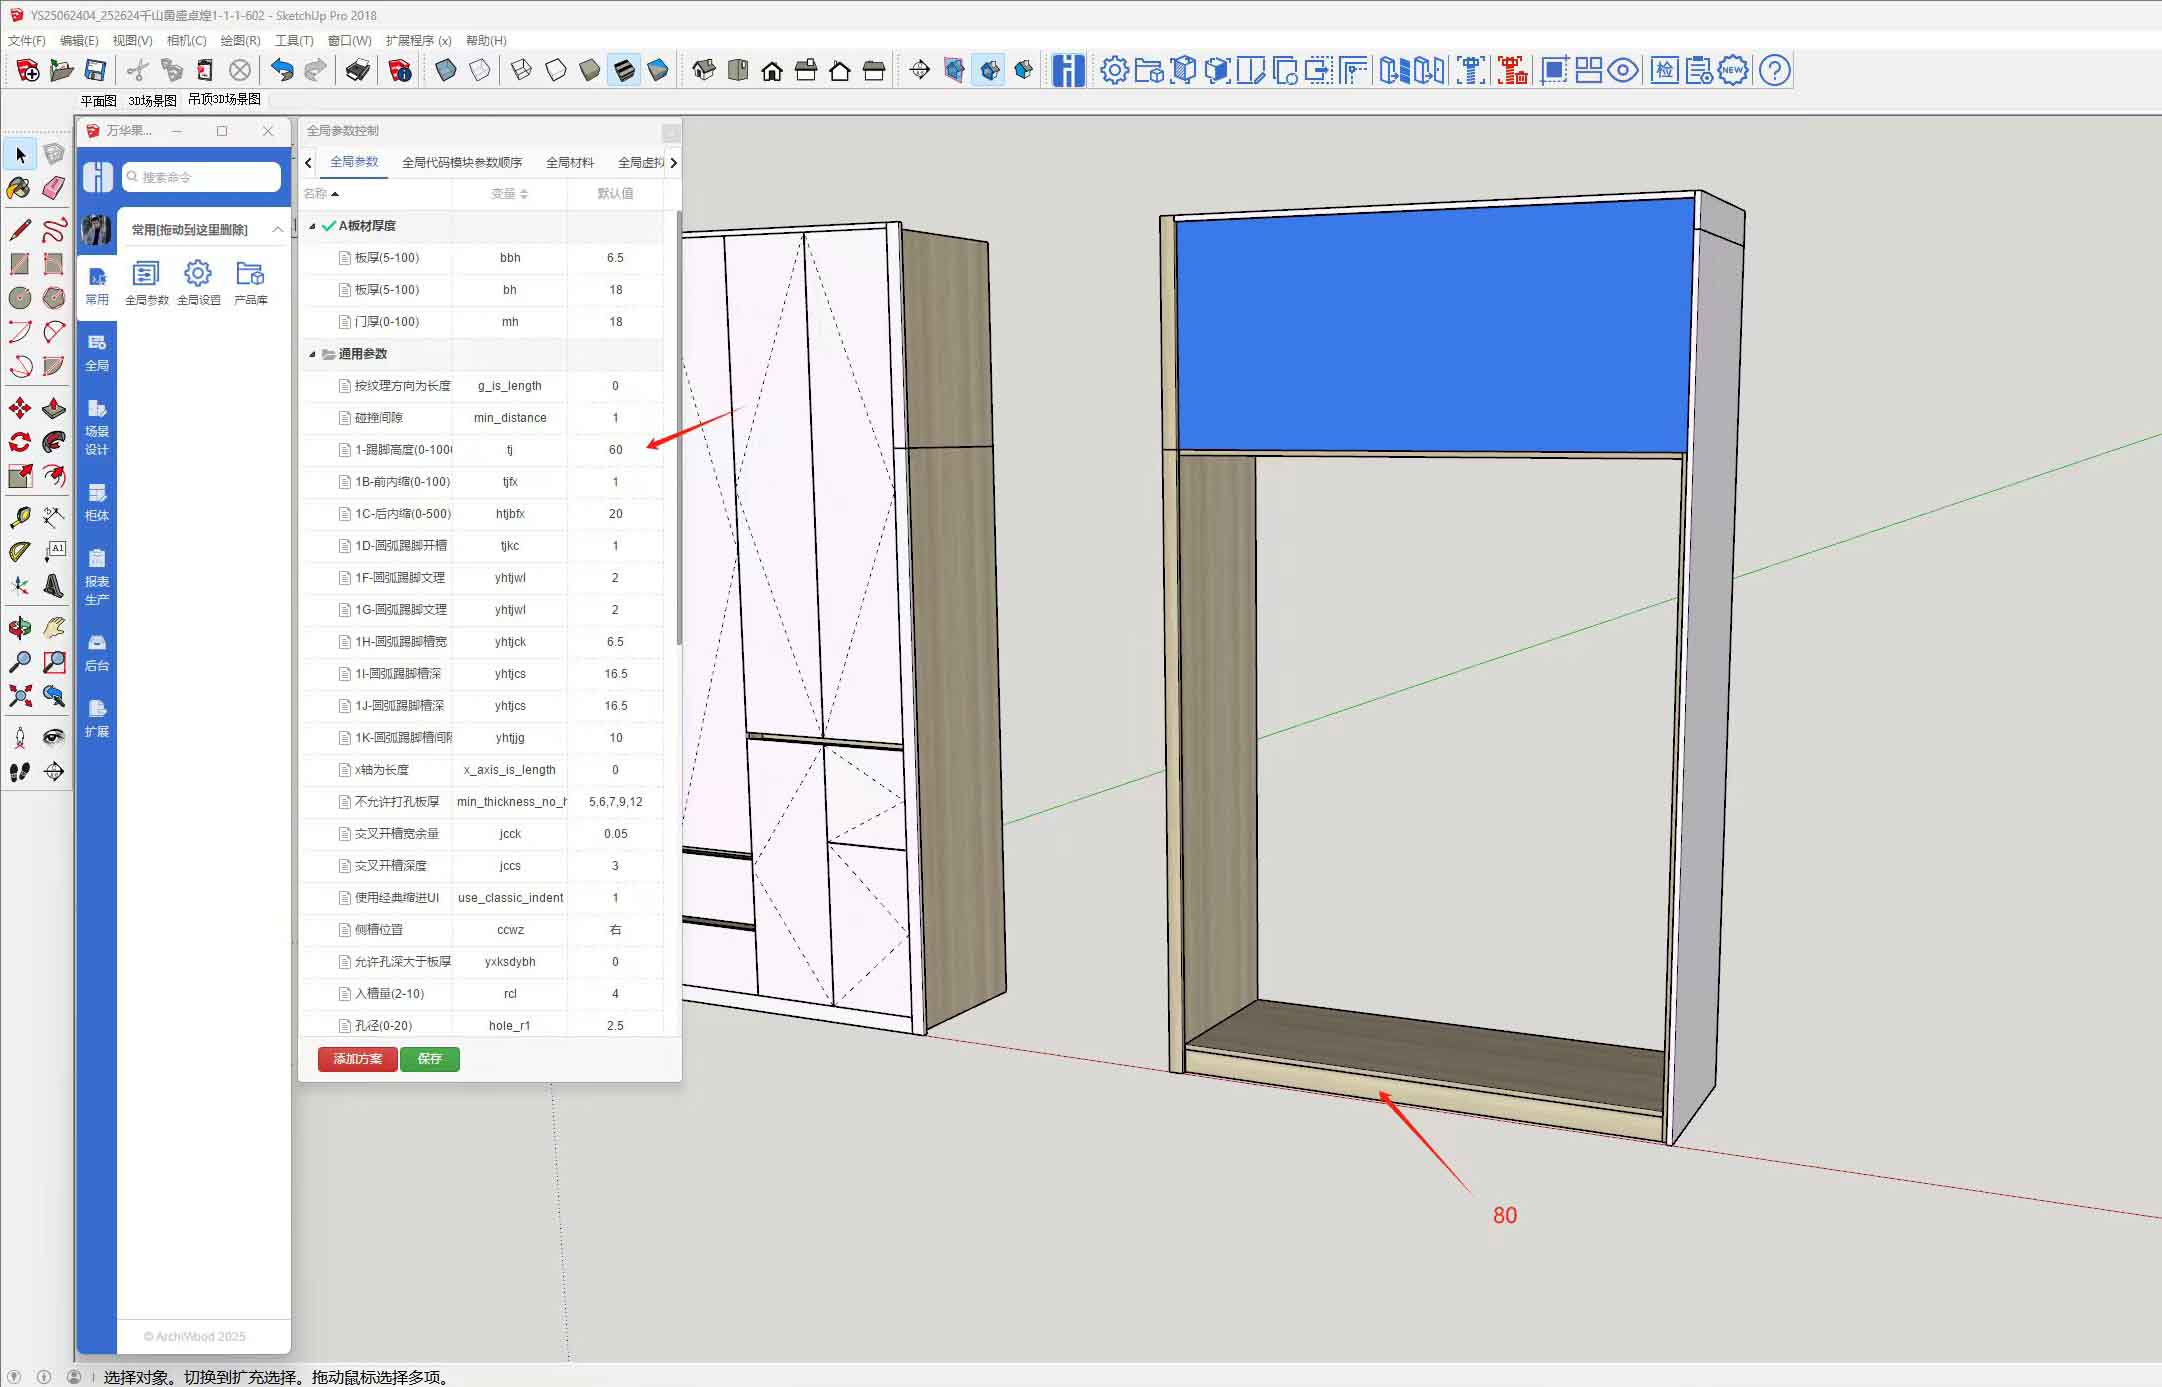Screen dimensions: 2162x1387
Task: Switch to the 全局材料 tab
Action: (570, 162)
